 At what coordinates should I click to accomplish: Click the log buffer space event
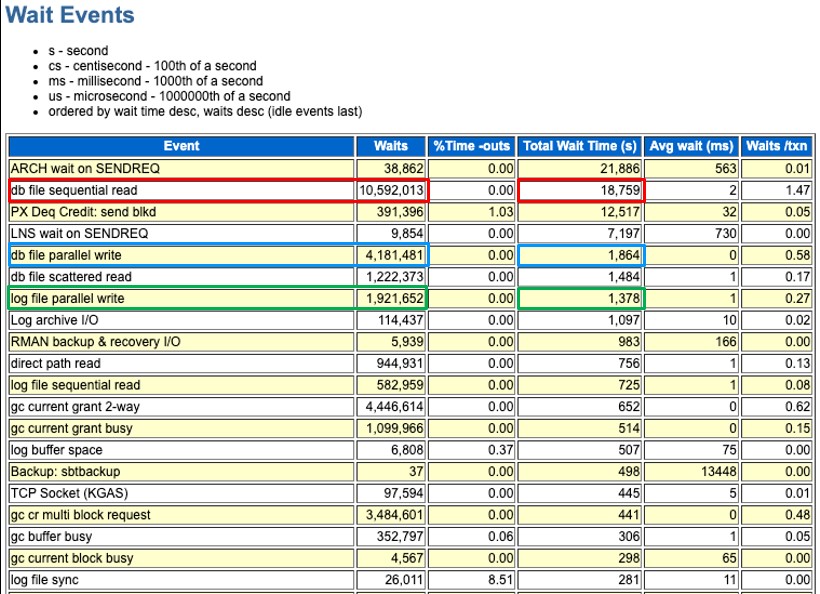coord(56,450)
